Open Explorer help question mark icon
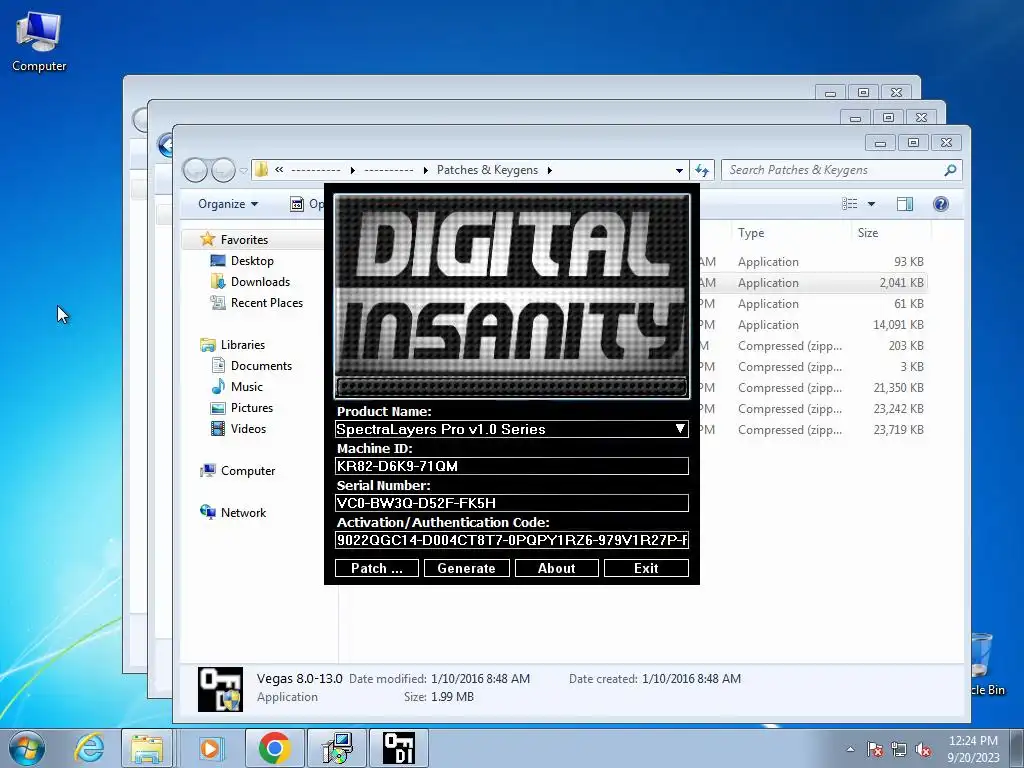Viewport: 1024px width, 768px height. [940, 204]
